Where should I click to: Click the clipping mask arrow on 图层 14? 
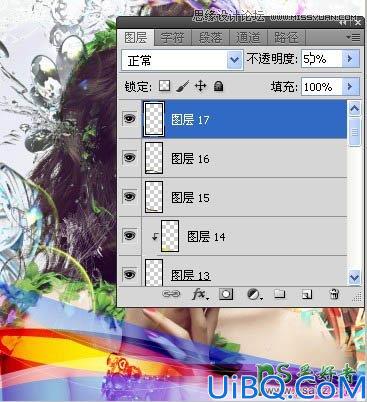tap(155, 237)
